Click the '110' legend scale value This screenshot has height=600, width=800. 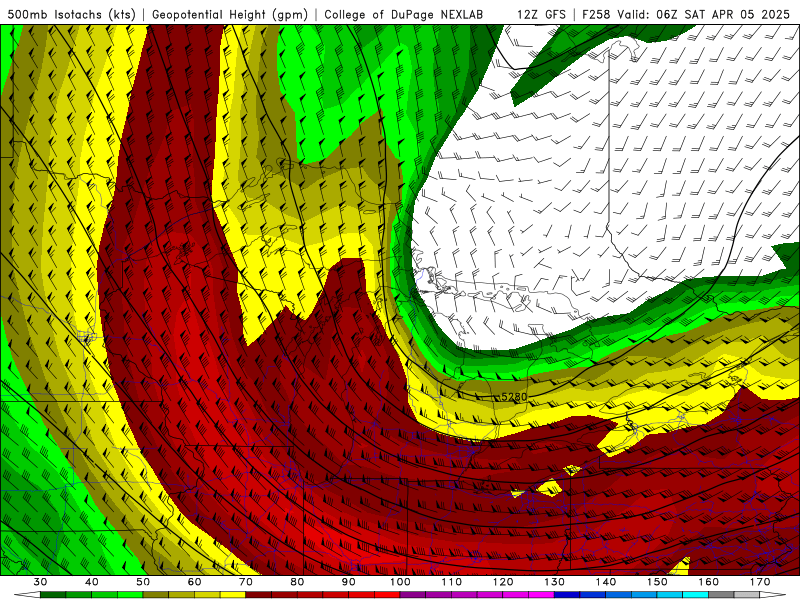(452, 582)
